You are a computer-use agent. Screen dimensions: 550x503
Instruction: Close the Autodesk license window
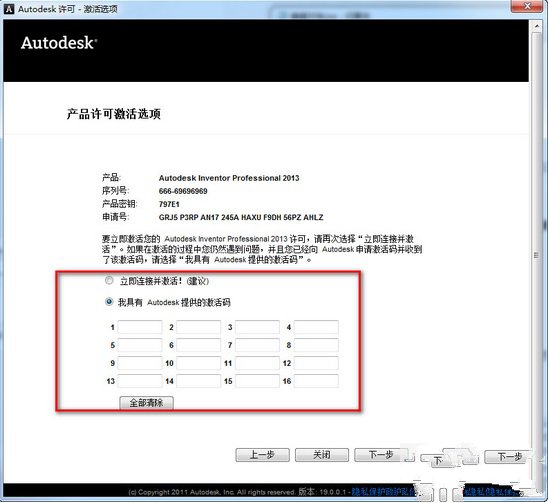tap(527, 6)
